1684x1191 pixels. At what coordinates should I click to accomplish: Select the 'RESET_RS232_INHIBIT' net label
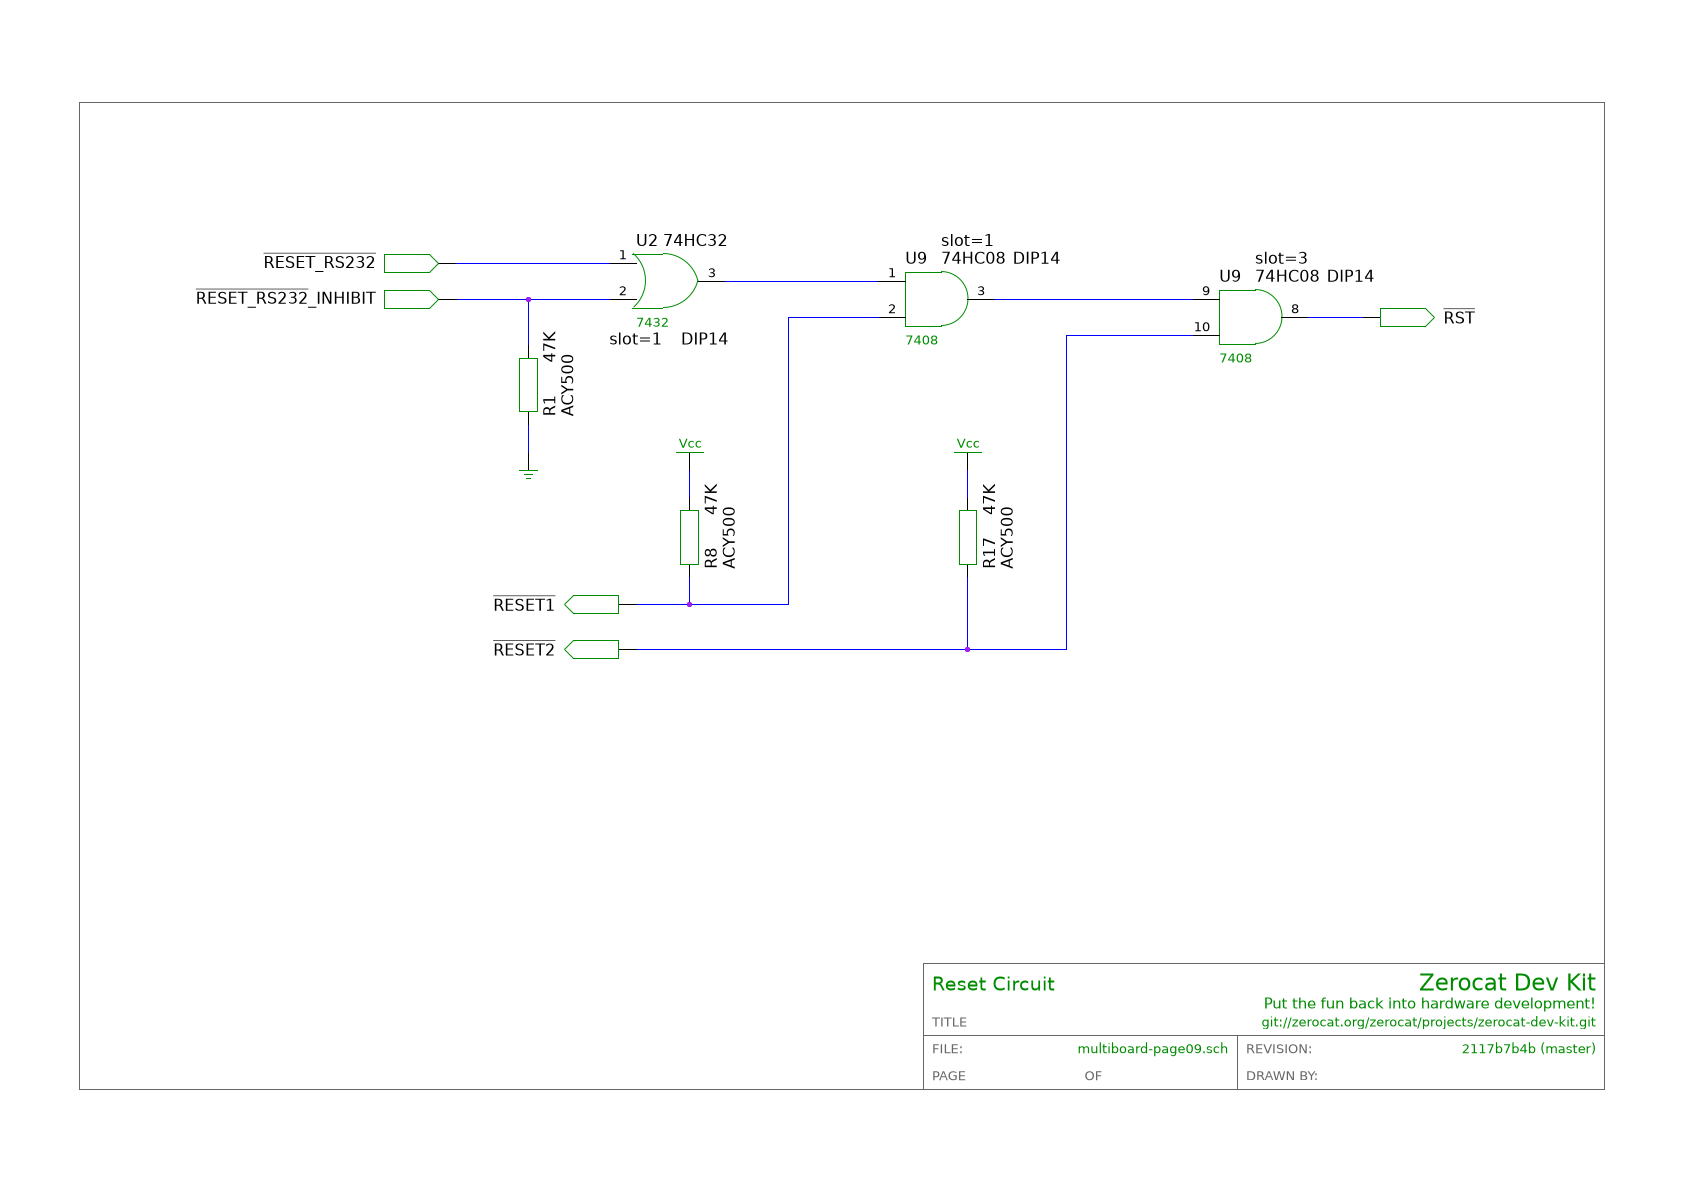point(286,298)
